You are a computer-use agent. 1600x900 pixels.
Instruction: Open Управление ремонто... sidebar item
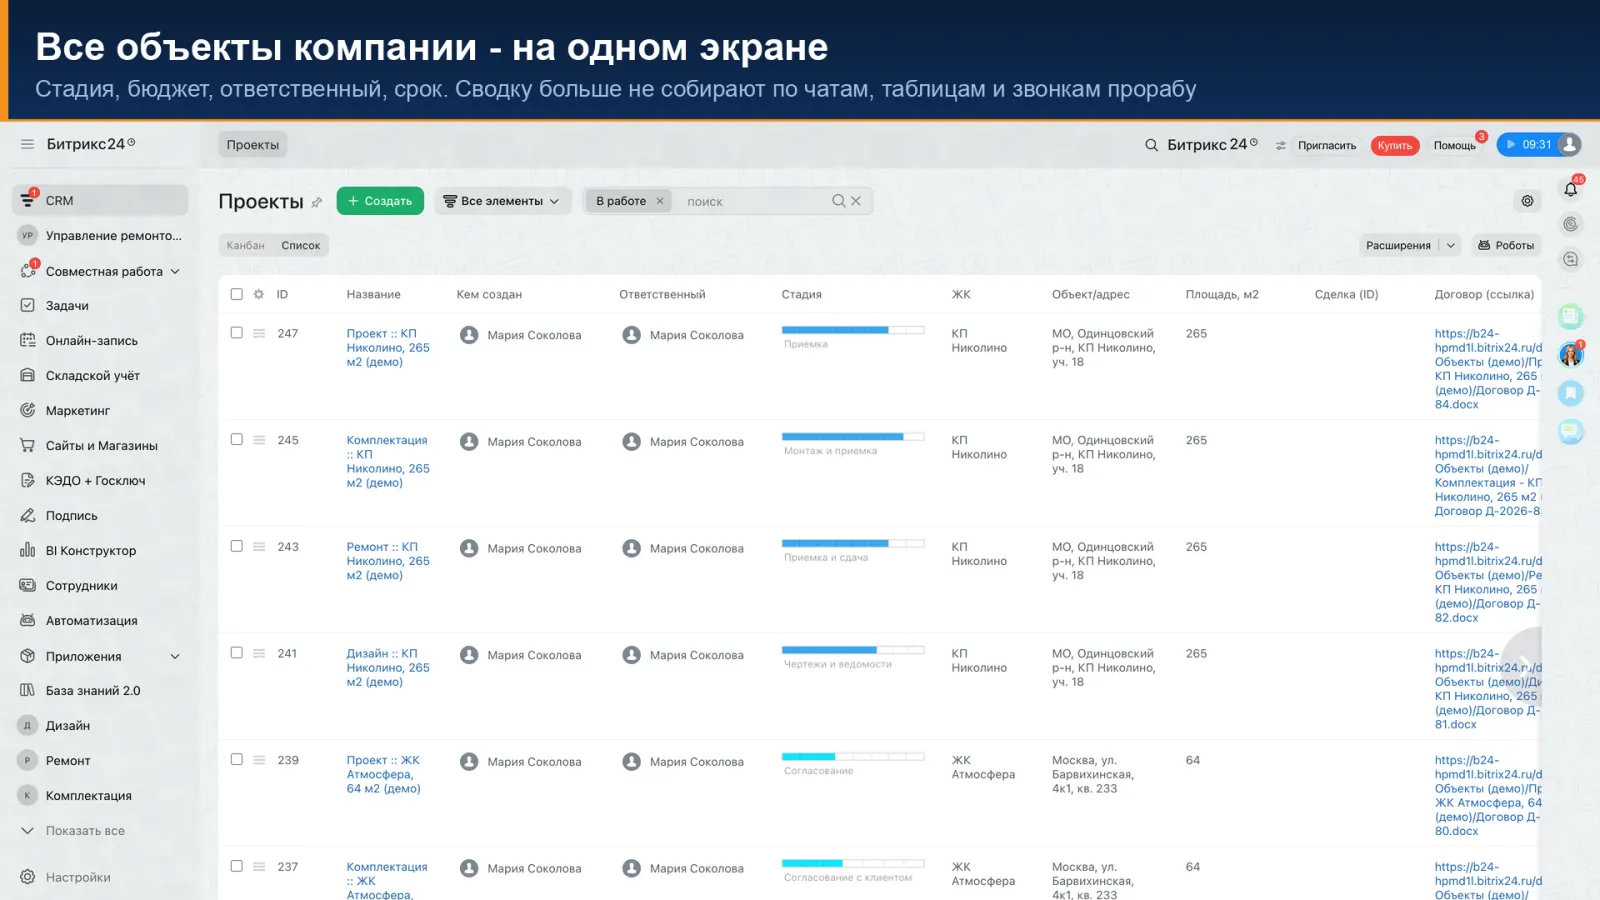(x=101, y=236)
